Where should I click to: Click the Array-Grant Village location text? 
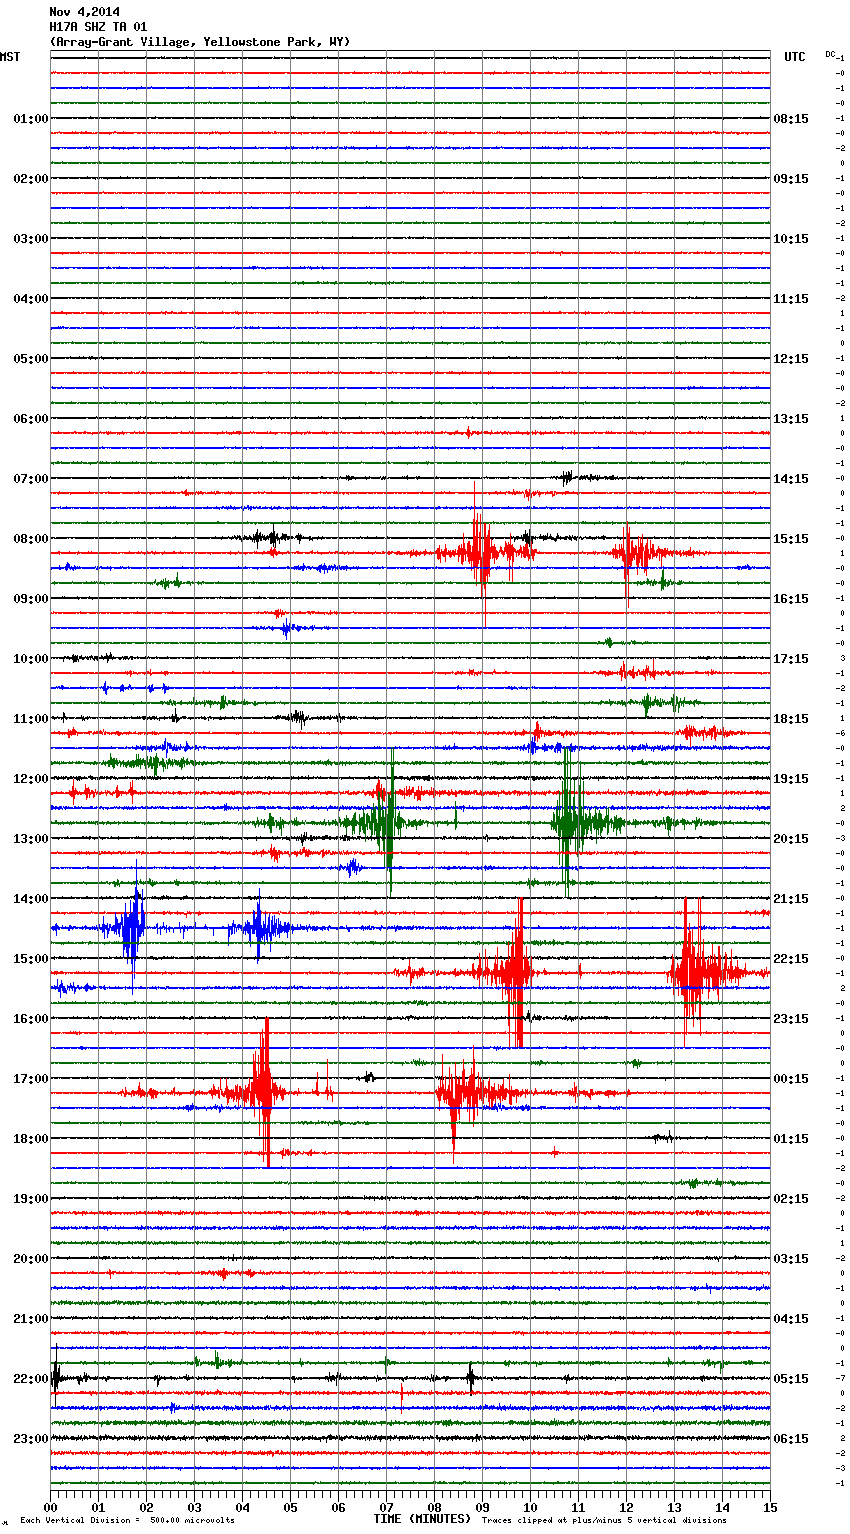[200, 42]
